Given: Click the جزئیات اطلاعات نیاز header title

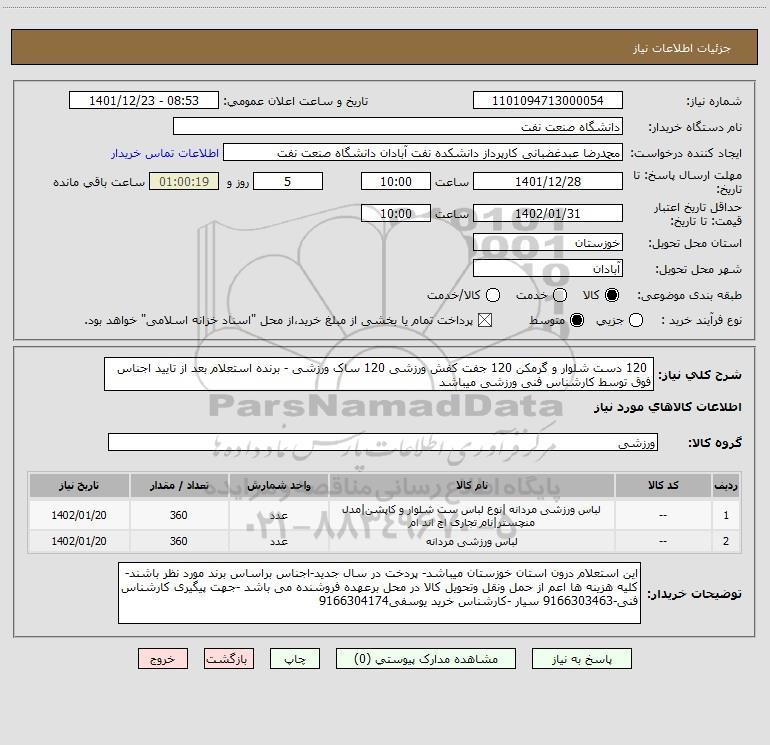Looking at the screenshot, I should 681,48.
